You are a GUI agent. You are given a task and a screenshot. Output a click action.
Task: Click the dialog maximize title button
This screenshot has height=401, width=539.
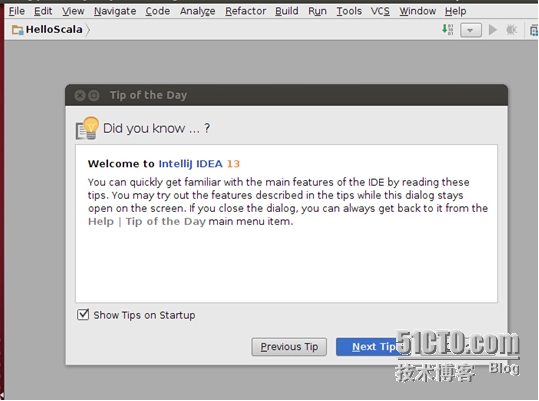[94, 95]
